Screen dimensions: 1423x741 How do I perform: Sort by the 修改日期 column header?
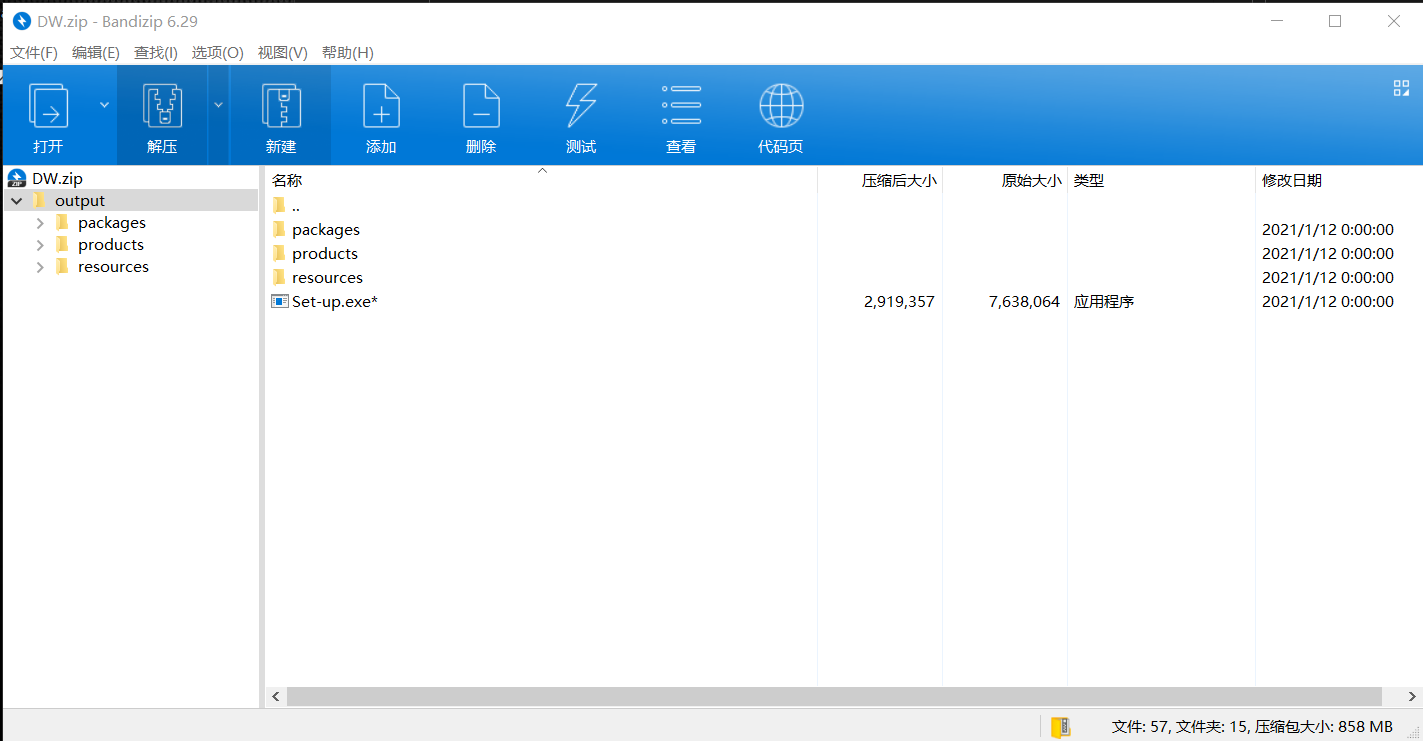[1339, 181]
